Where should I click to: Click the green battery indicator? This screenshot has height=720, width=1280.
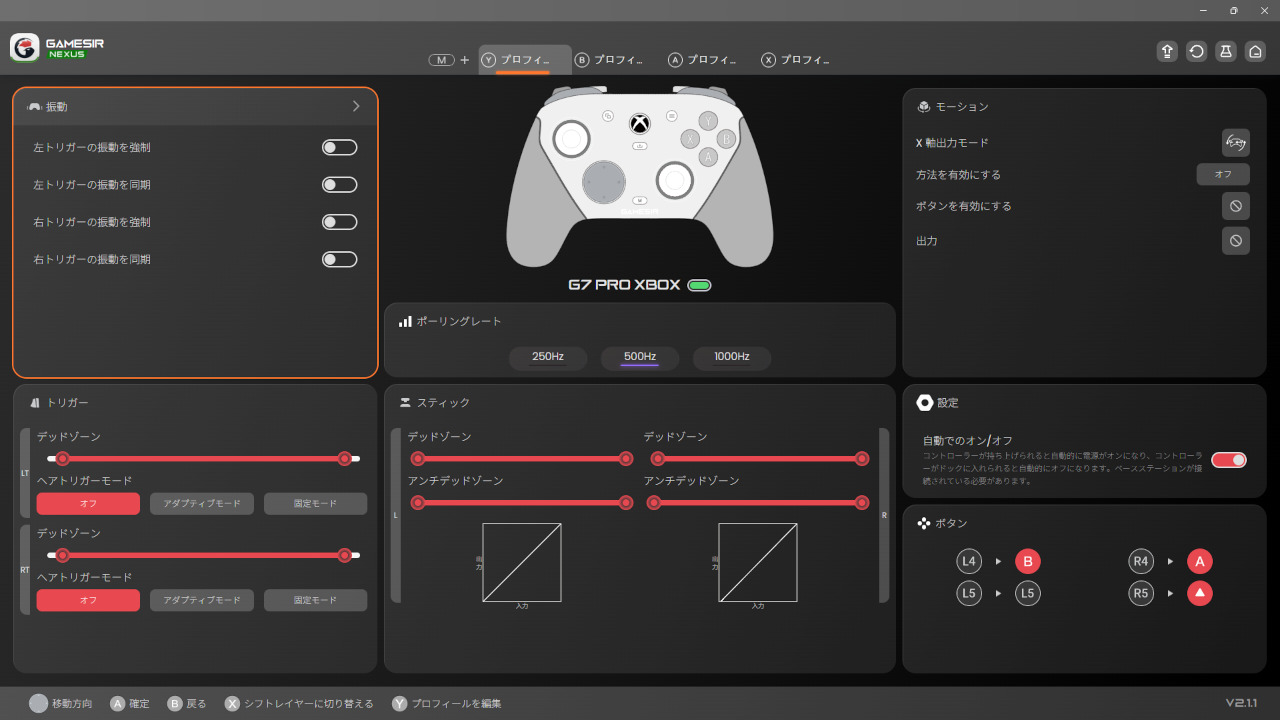[x=699, y=285]
